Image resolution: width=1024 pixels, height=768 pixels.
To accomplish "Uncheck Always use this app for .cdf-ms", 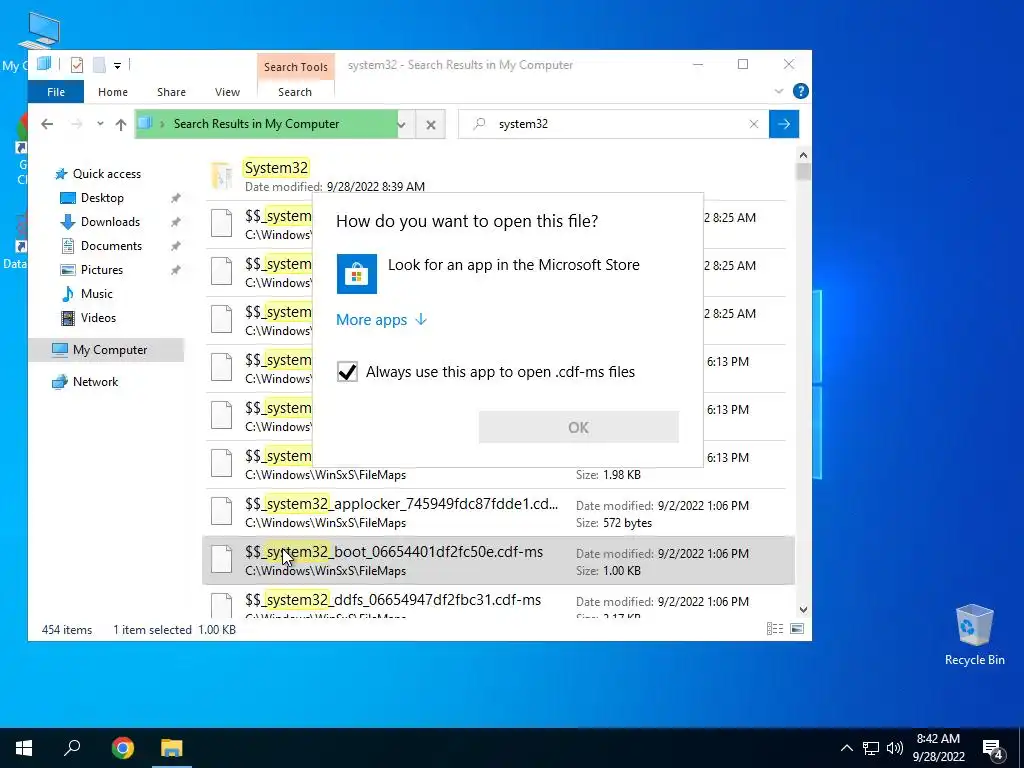I will coord(347,372).
